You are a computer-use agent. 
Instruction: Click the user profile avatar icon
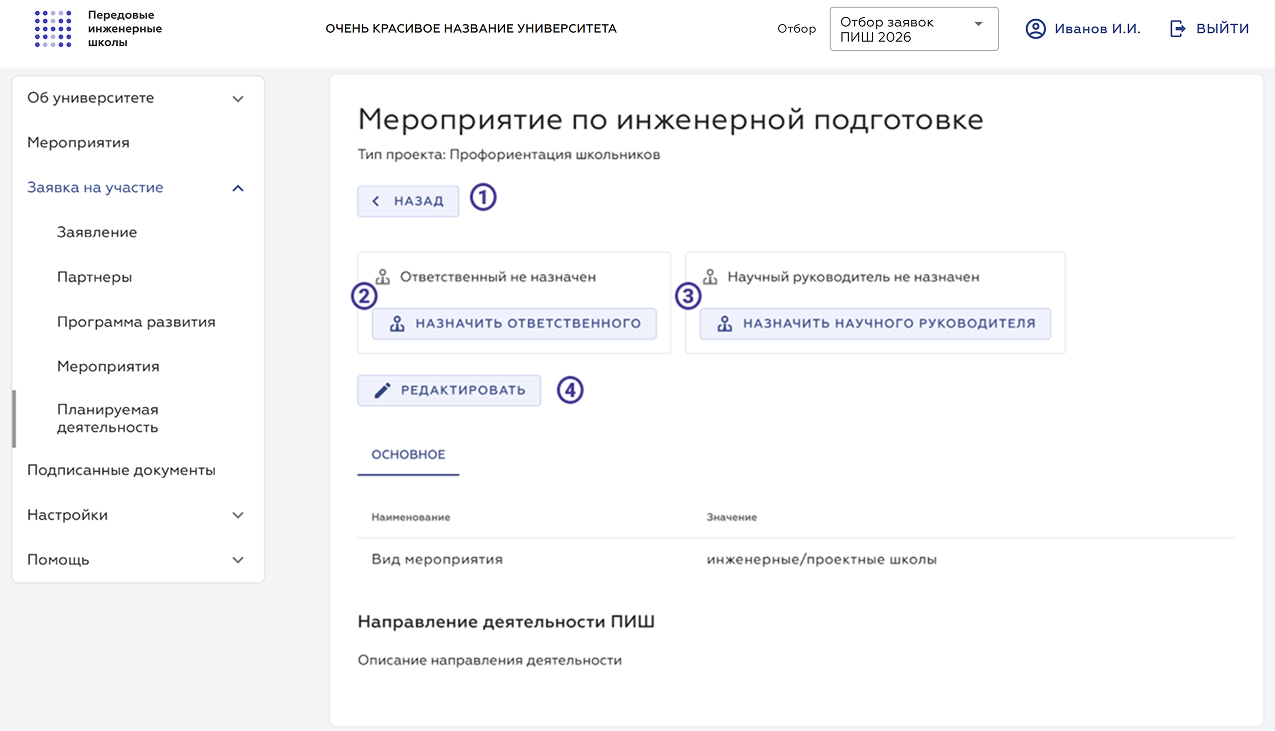click(x=1035, y=29)
